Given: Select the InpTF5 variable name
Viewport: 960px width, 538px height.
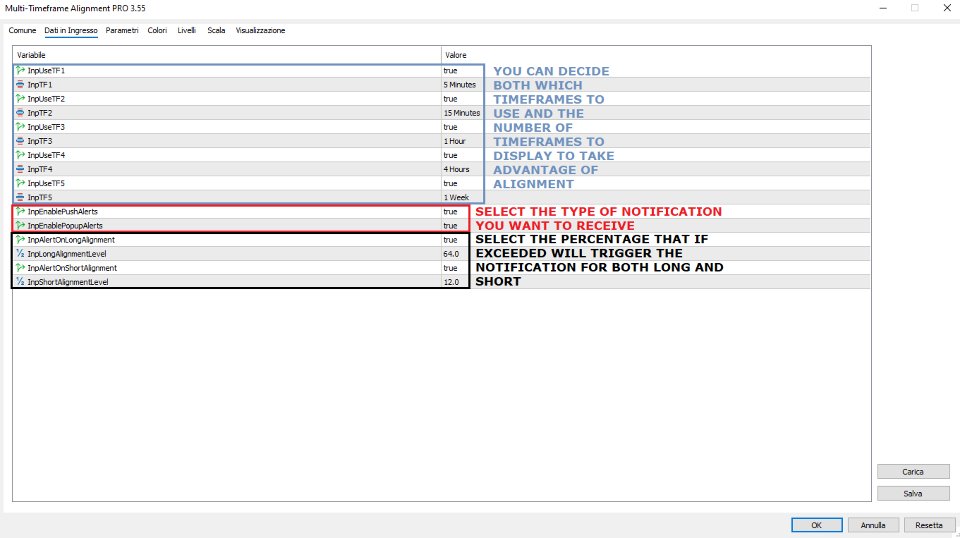Looking at the screenshot, I should click(40, 197).
